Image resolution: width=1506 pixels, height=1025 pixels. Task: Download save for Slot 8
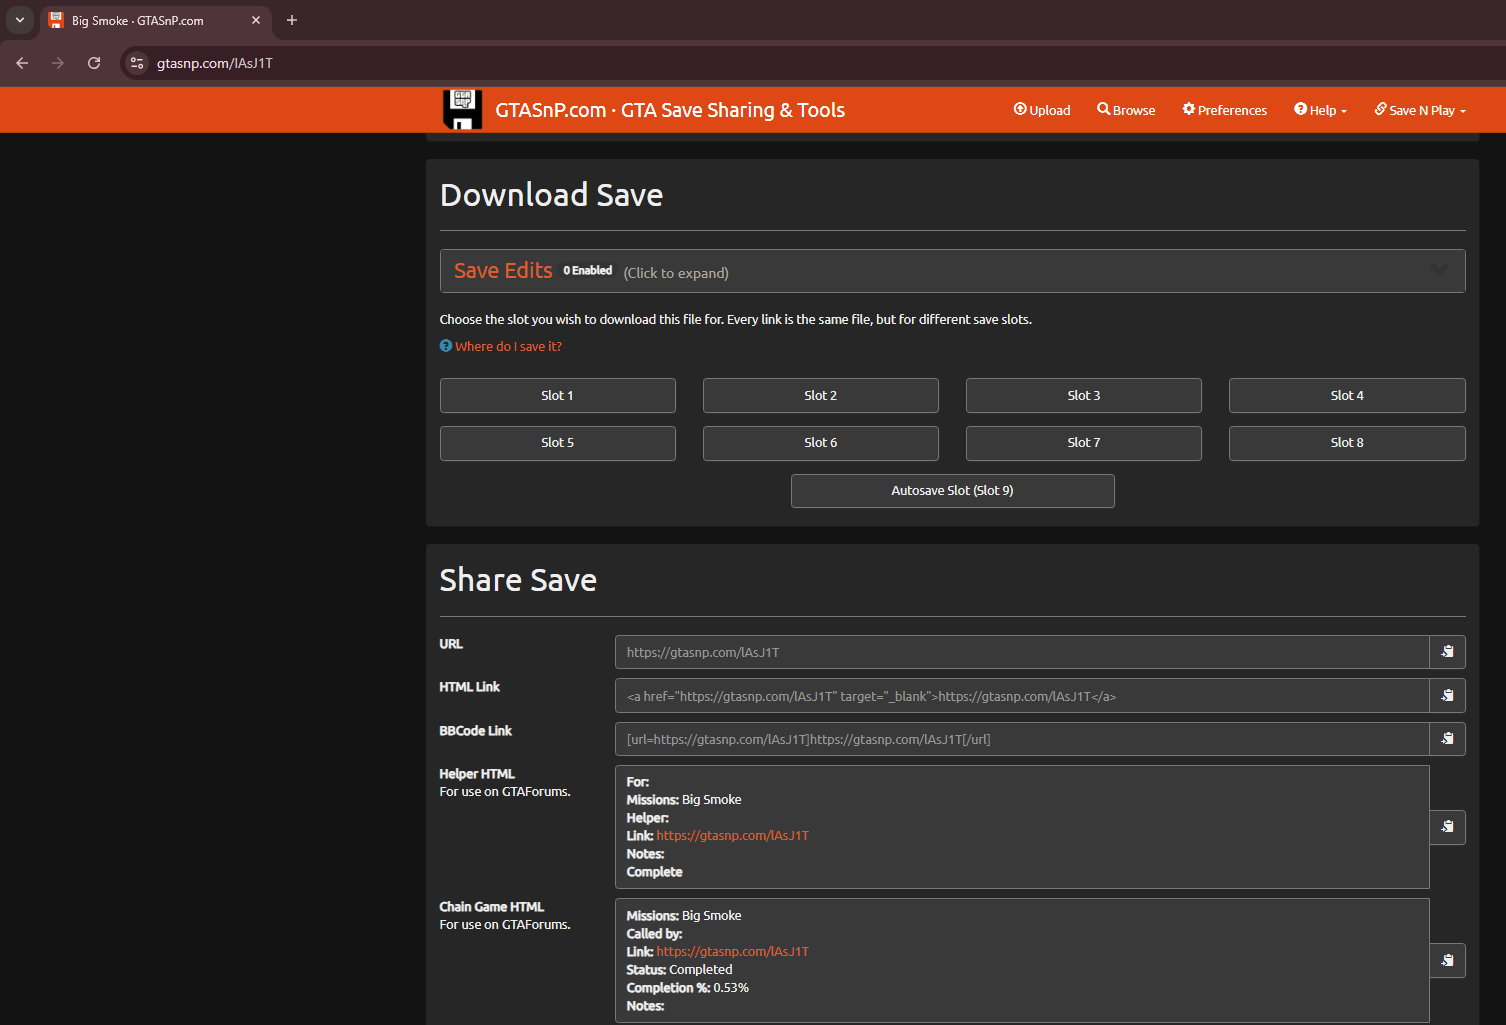tap(1347, 443)
